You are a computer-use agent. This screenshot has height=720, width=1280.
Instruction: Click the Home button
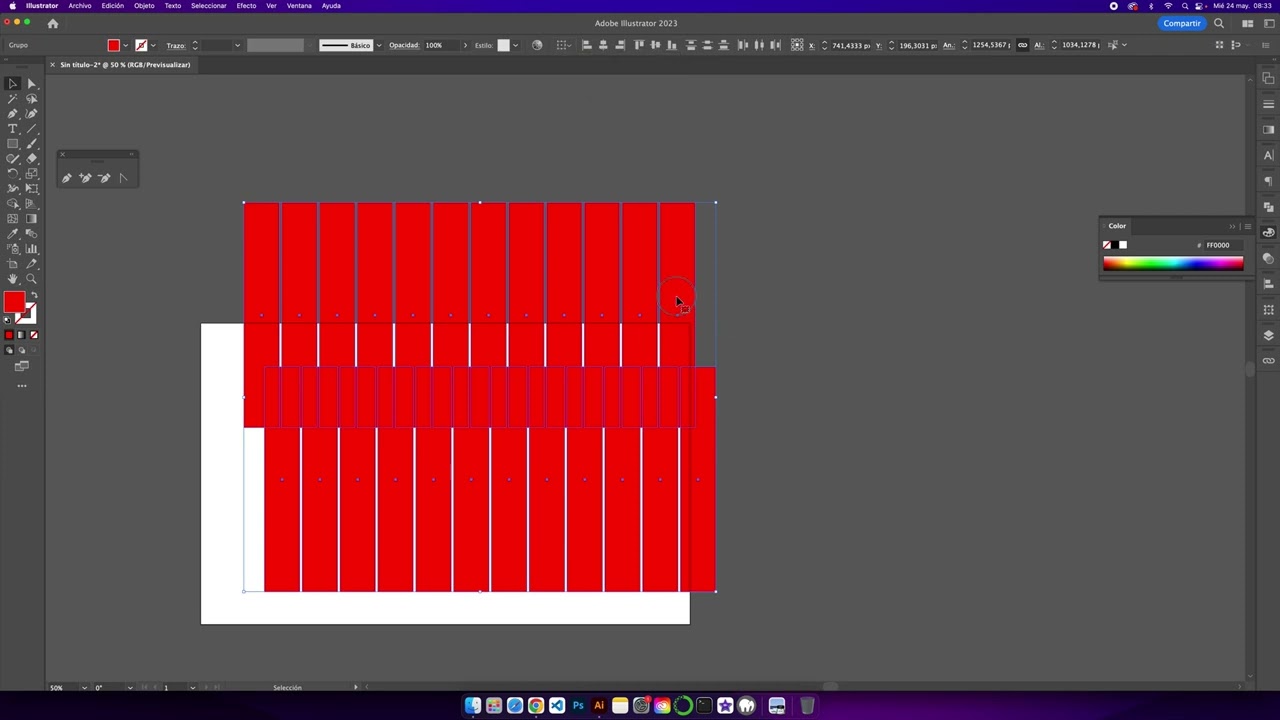tap(53, 23)
